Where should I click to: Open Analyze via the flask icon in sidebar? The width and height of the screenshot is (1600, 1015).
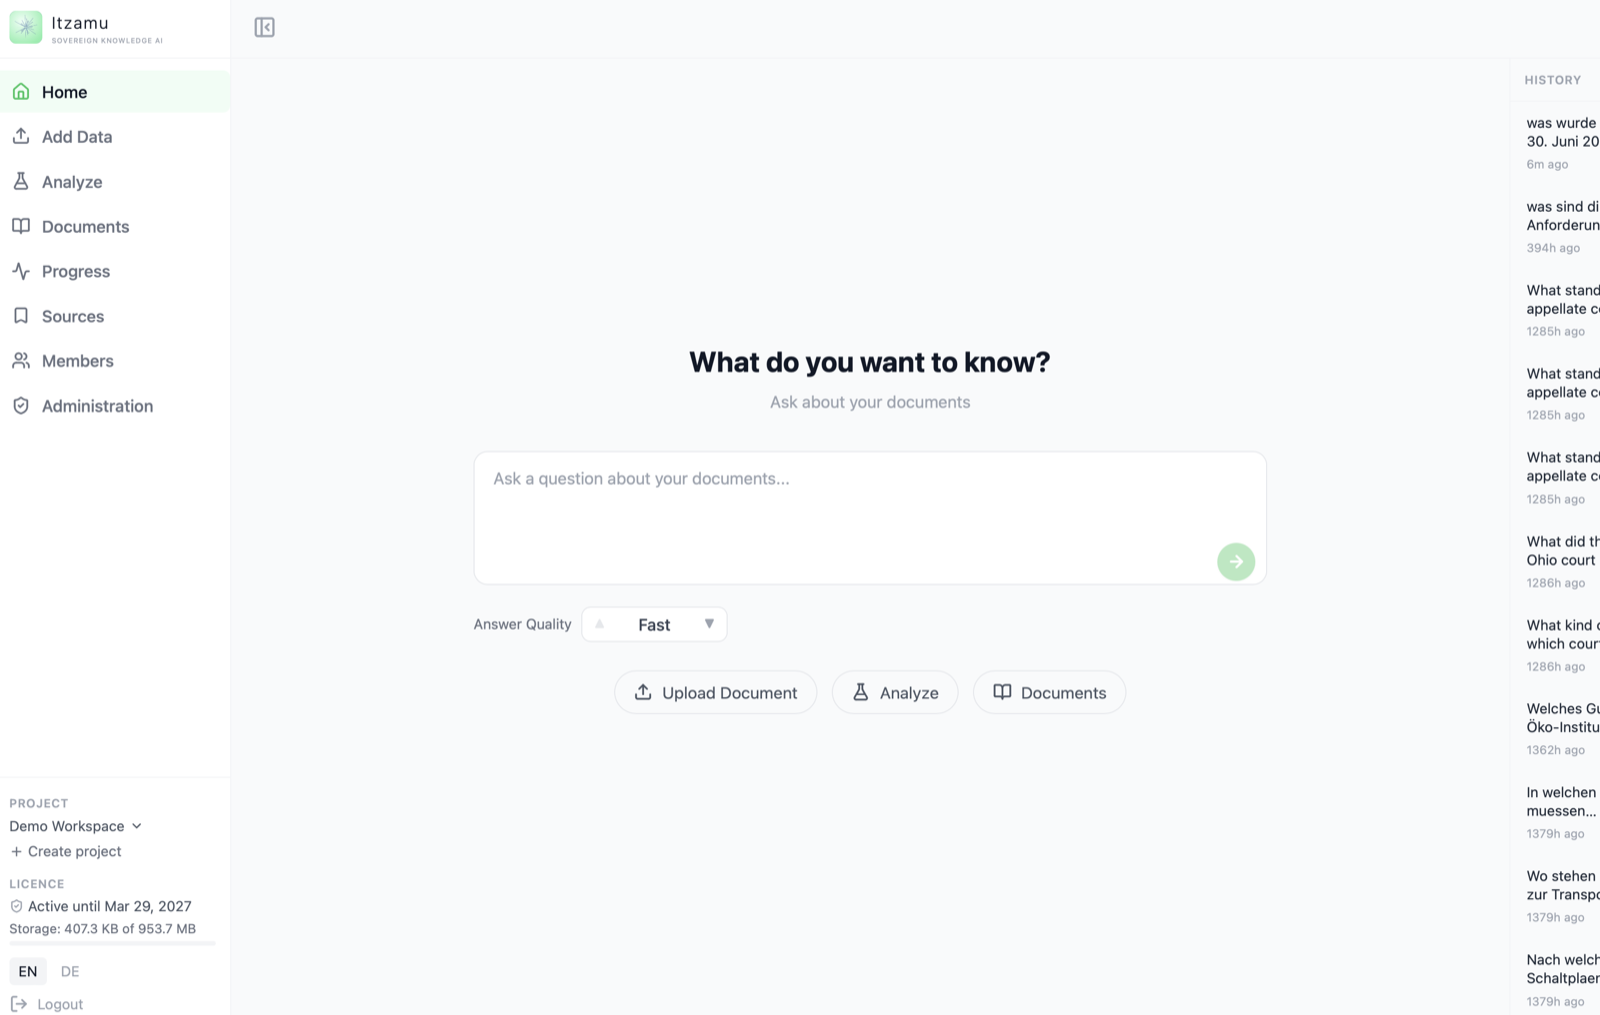pyautogui.click(x=21, y=182)
